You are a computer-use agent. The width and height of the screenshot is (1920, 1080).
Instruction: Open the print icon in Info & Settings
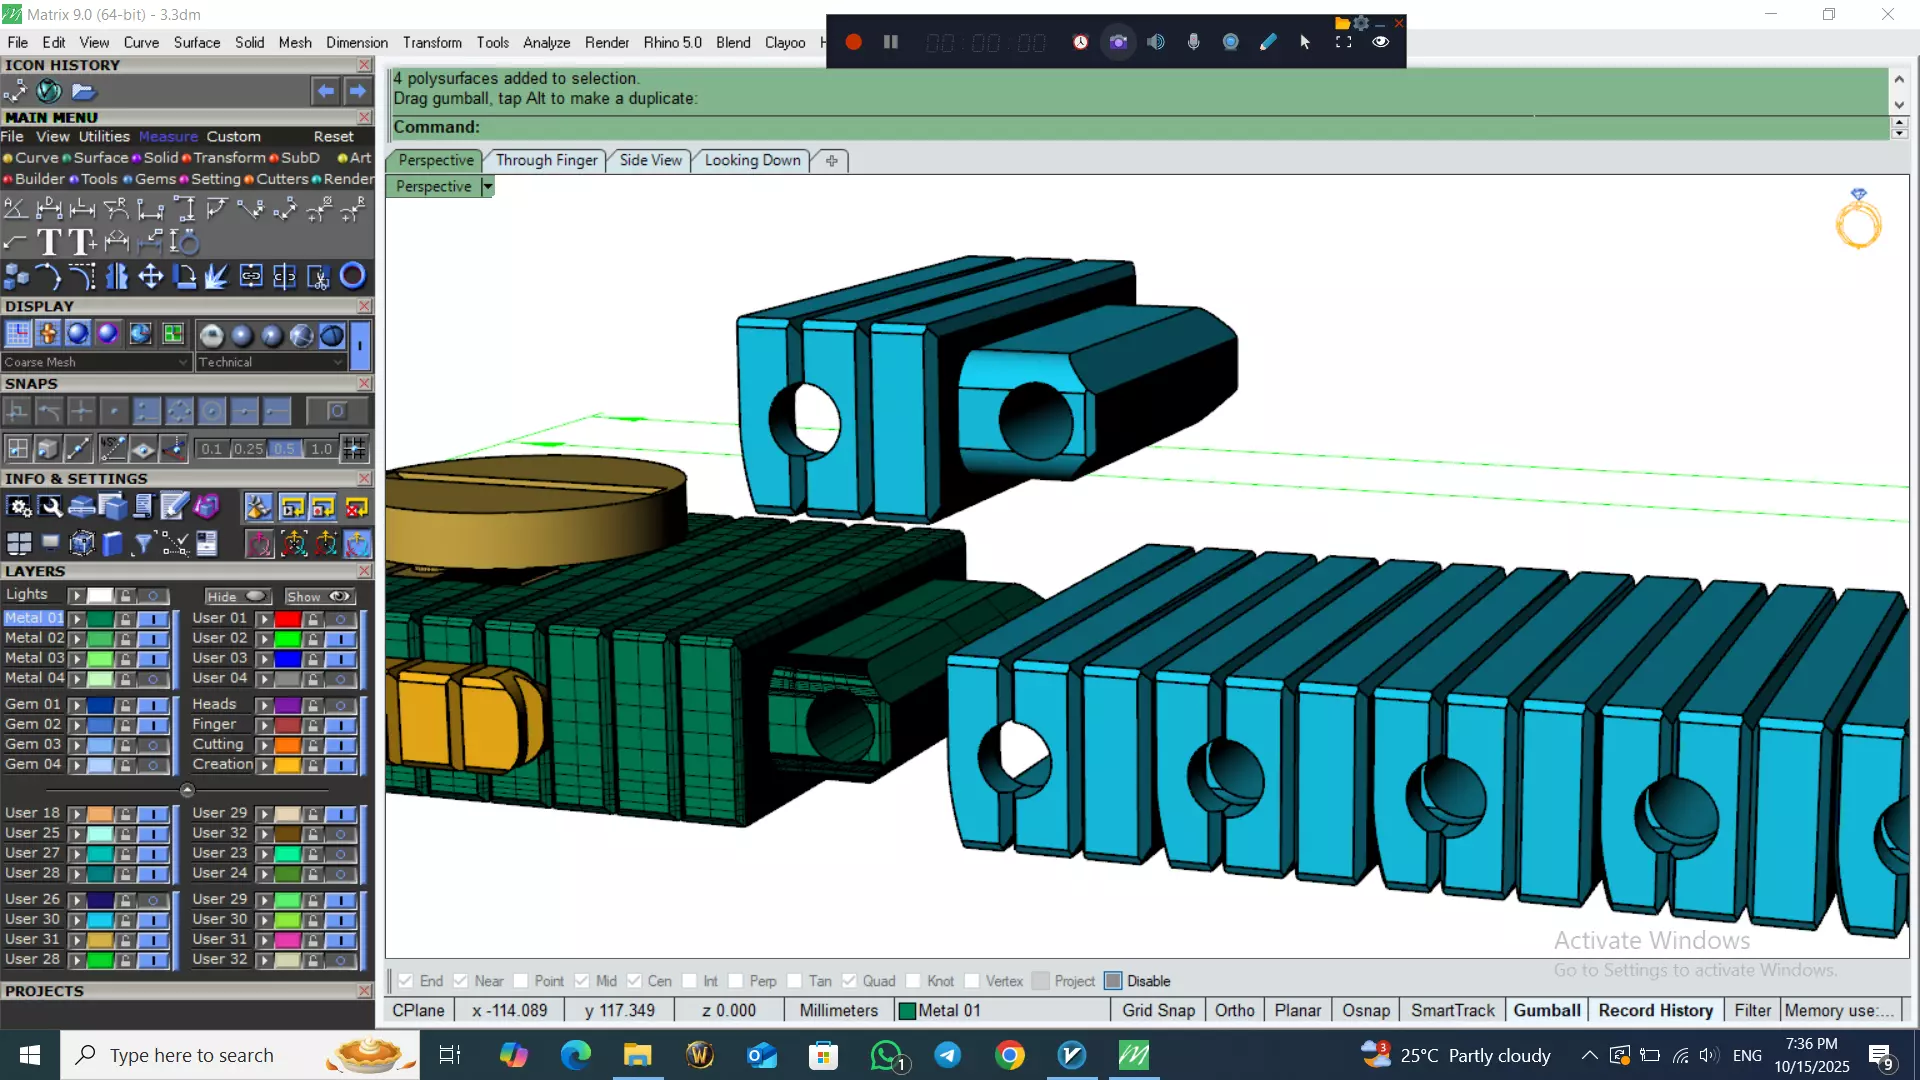(x=81, y=507)
